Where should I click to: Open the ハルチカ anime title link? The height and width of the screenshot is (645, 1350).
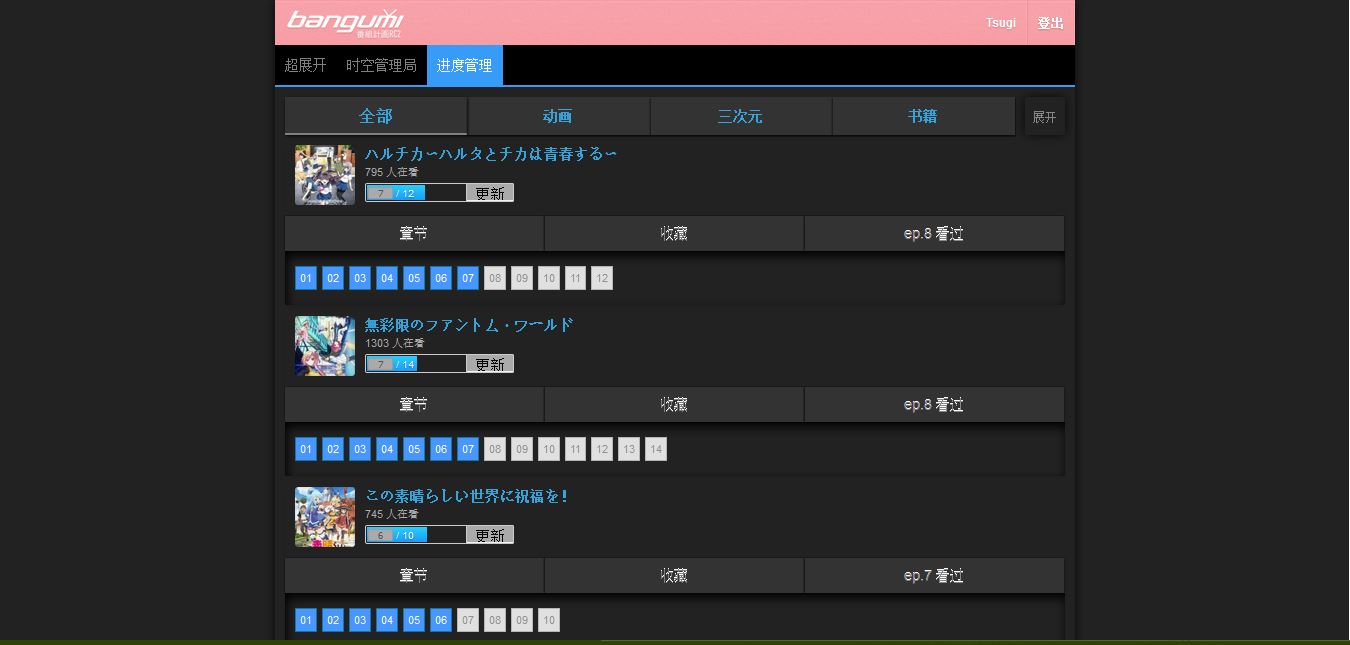[491, 154]
